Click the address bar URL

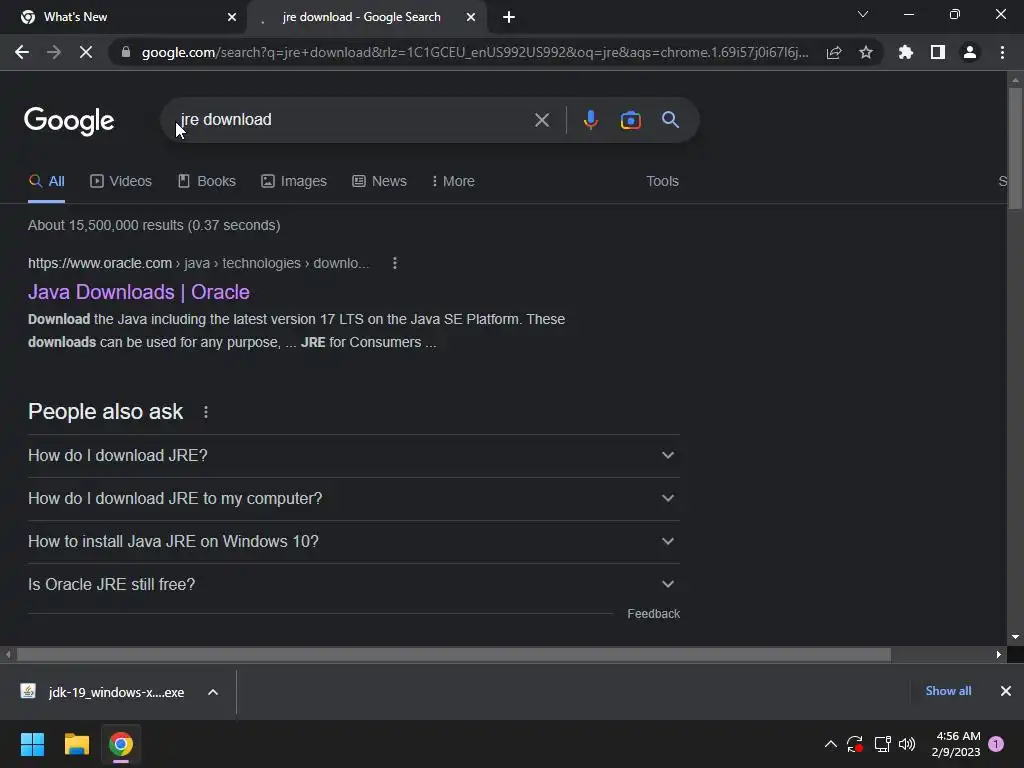click(x=475, y=52)
